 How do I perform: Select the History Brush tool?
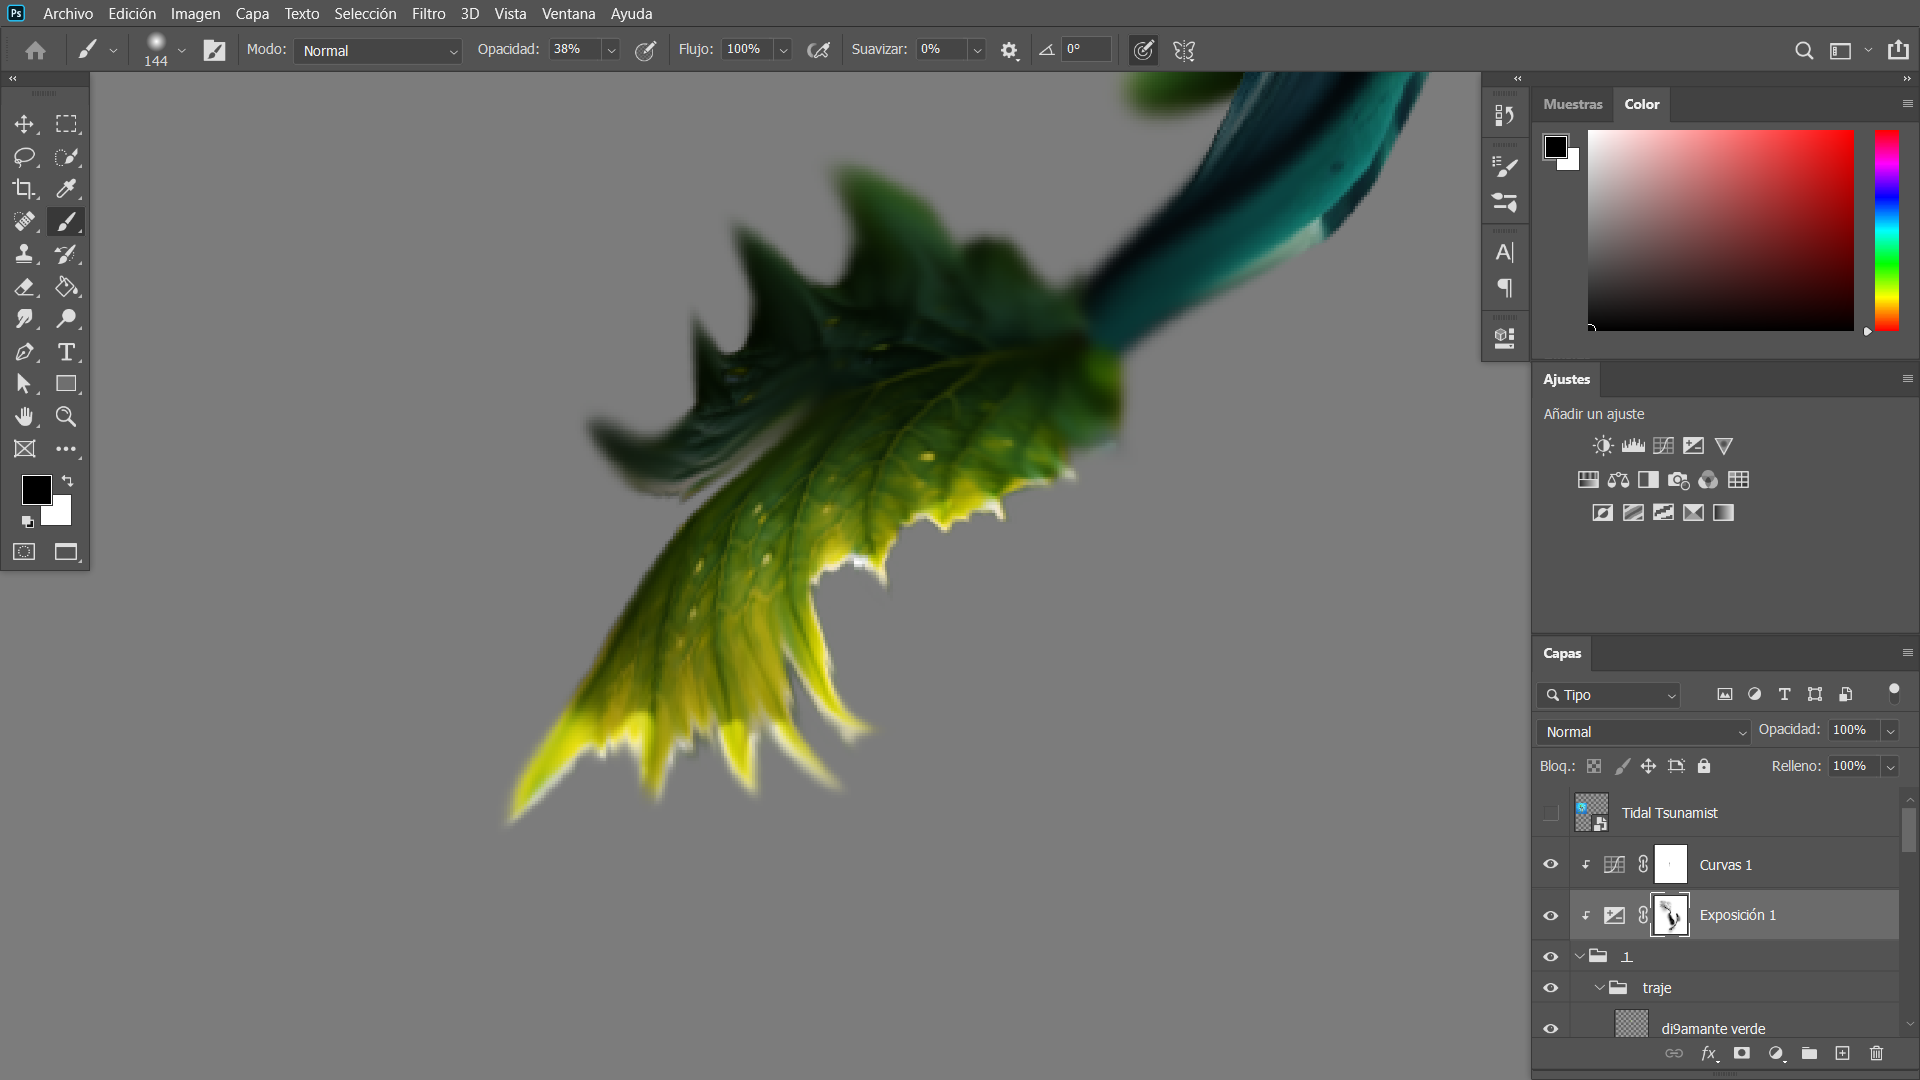66,254
